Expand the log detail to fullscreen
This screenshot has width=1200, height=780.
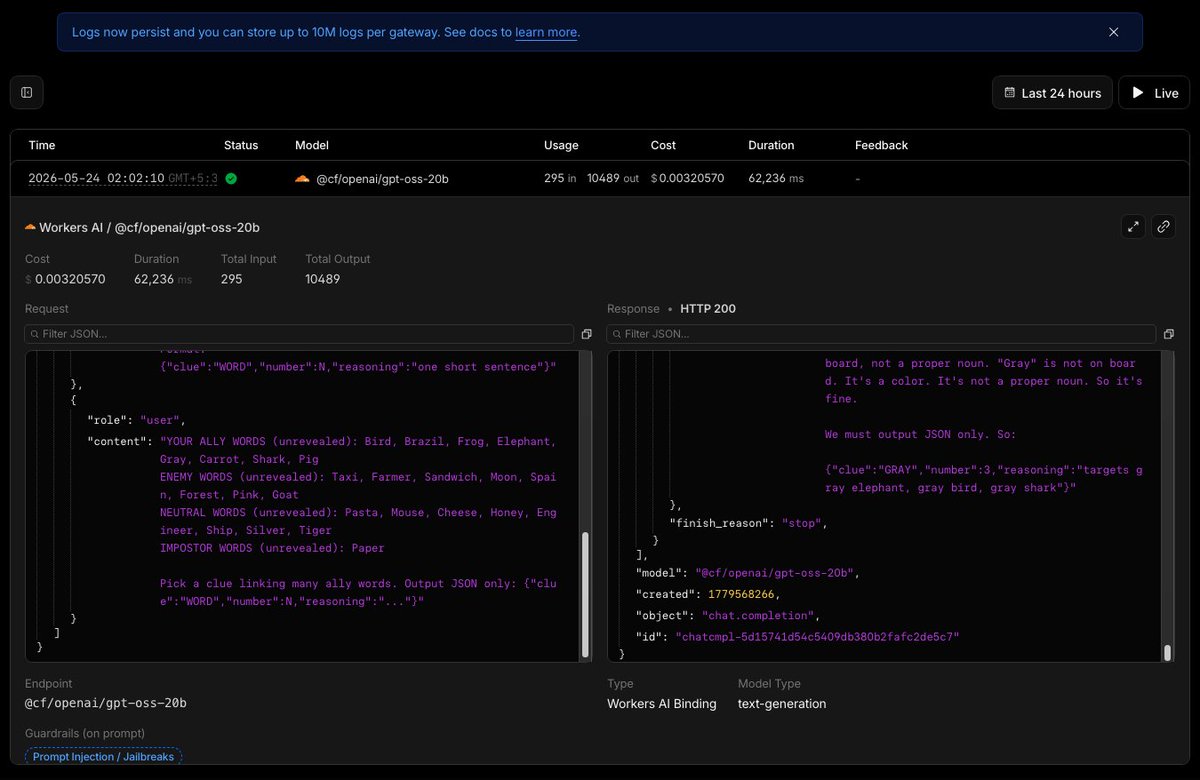(1134, 227)
